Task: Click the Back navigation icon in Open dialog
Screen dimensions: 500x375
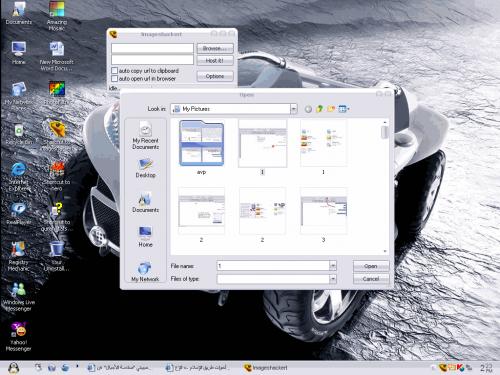Action: click(308, 109)
